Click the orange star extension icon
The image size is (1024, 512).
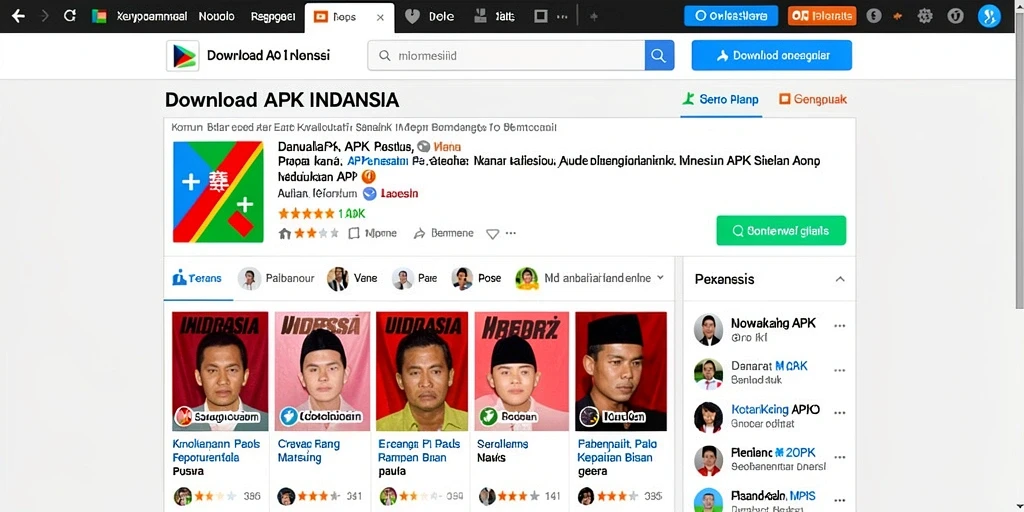tap(898, 16)
